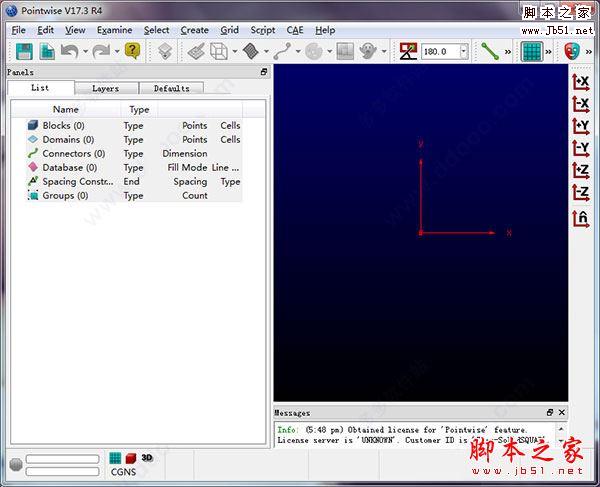Screen dimensions: 600x487
Task: Click the Undo arrow icon
Action: [x=69, y=51]
